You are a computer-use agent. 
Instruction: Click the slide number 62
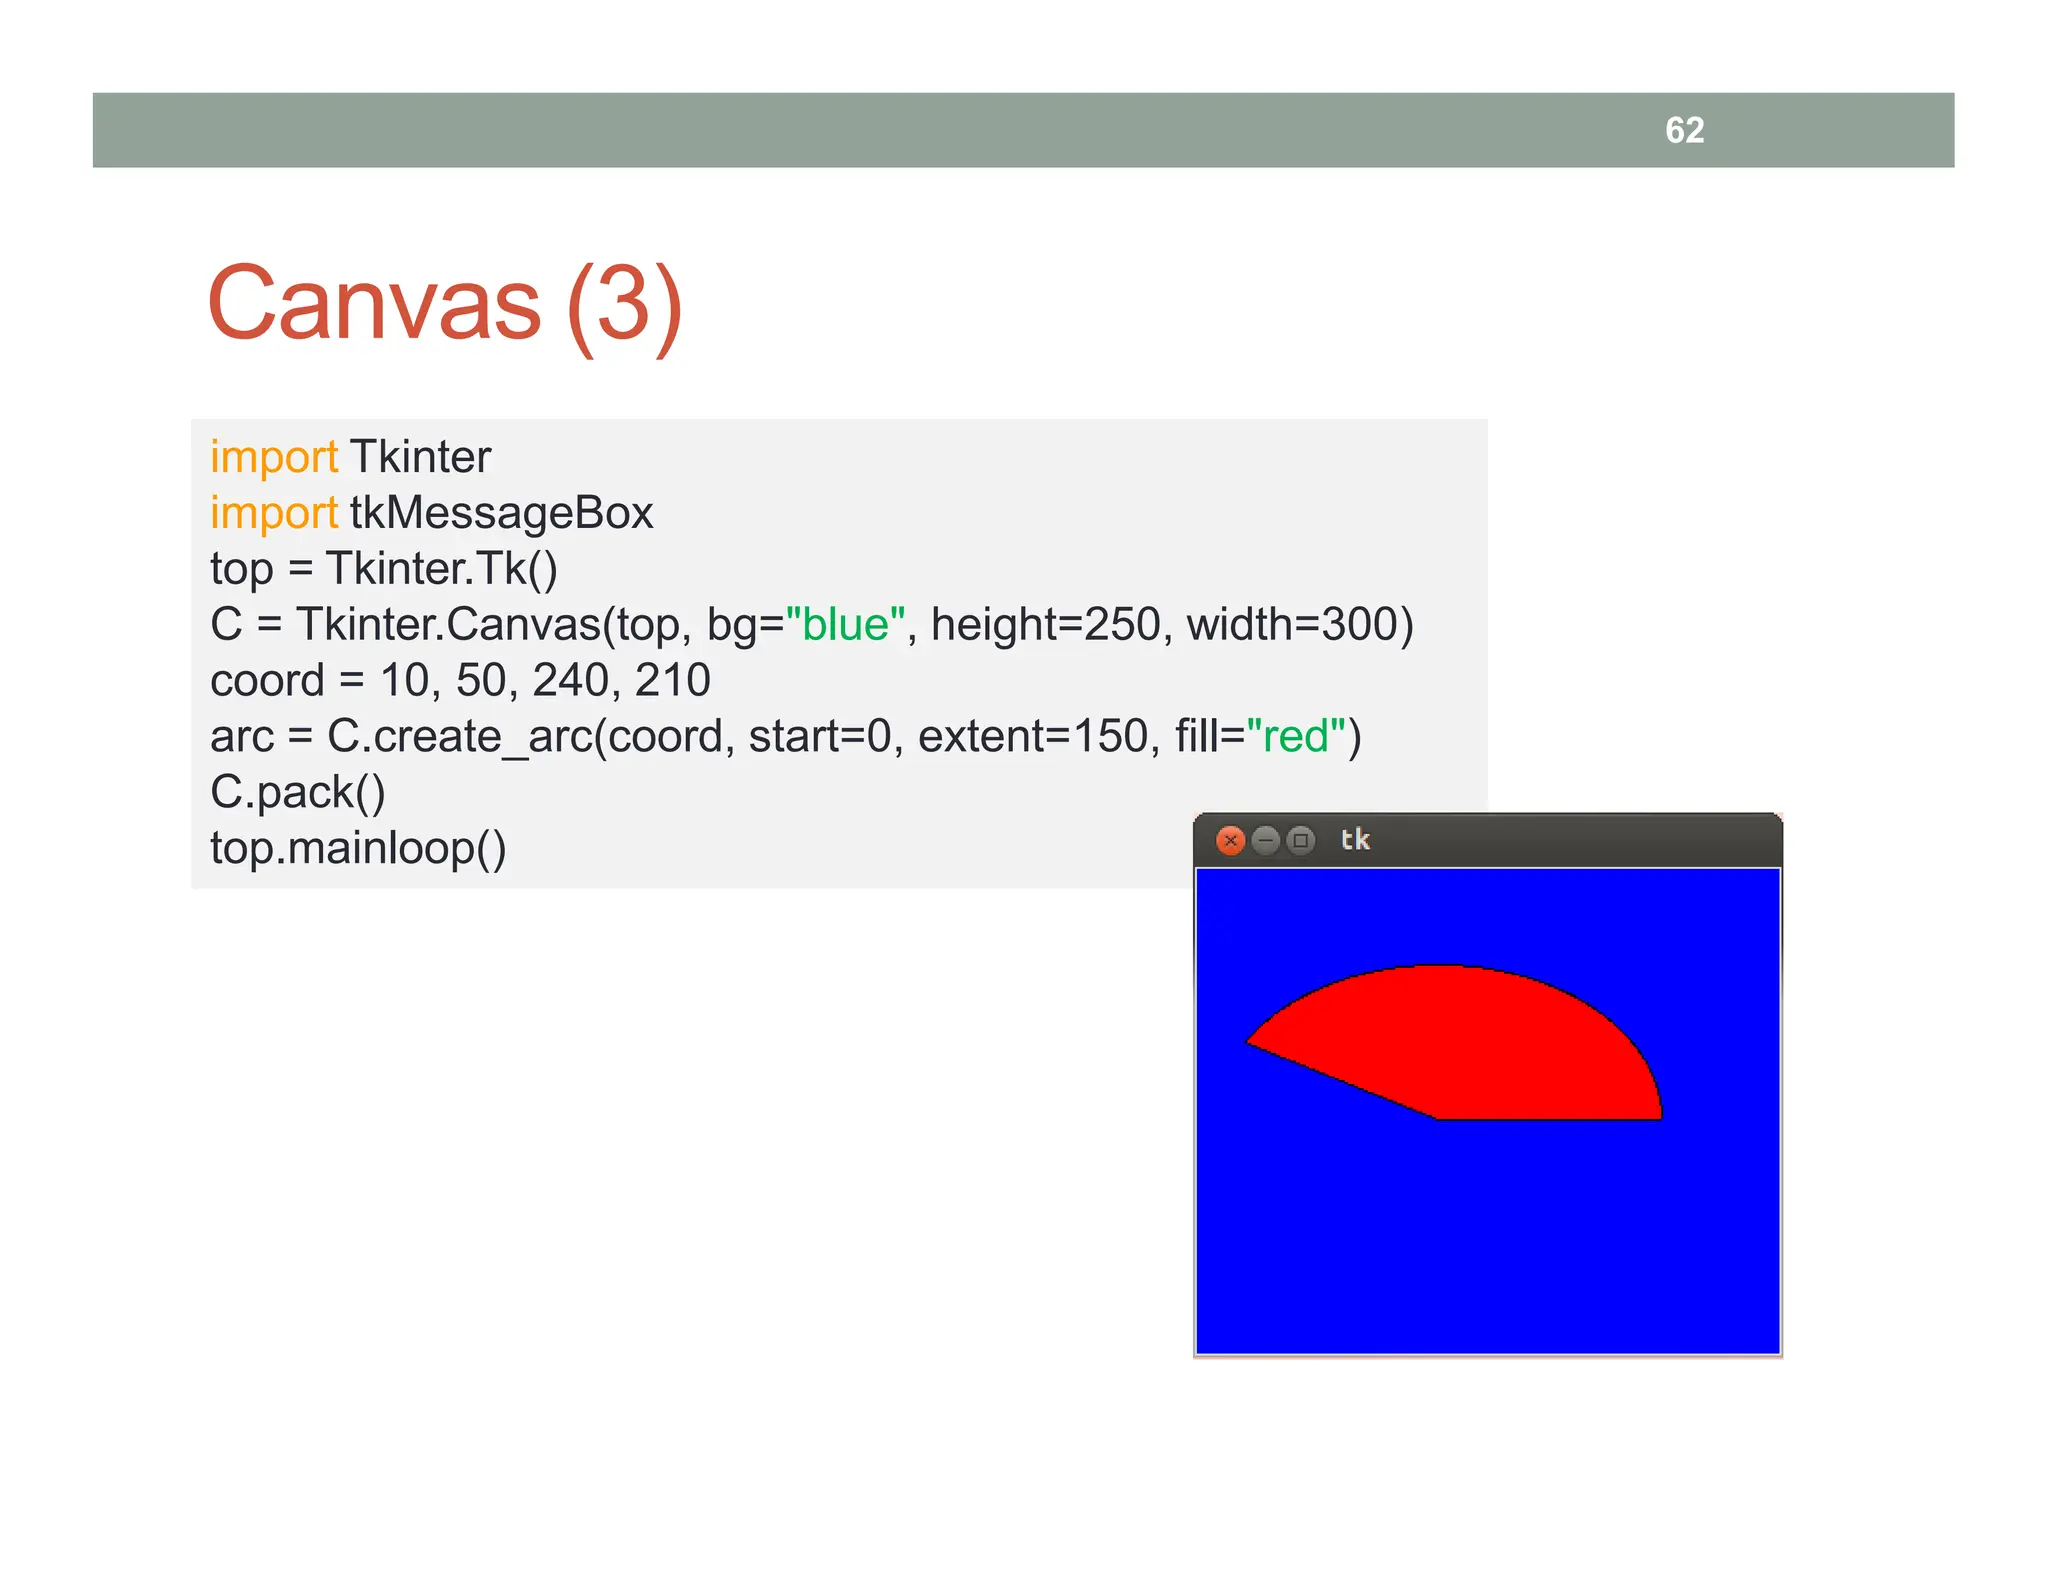click(1684, 130)
